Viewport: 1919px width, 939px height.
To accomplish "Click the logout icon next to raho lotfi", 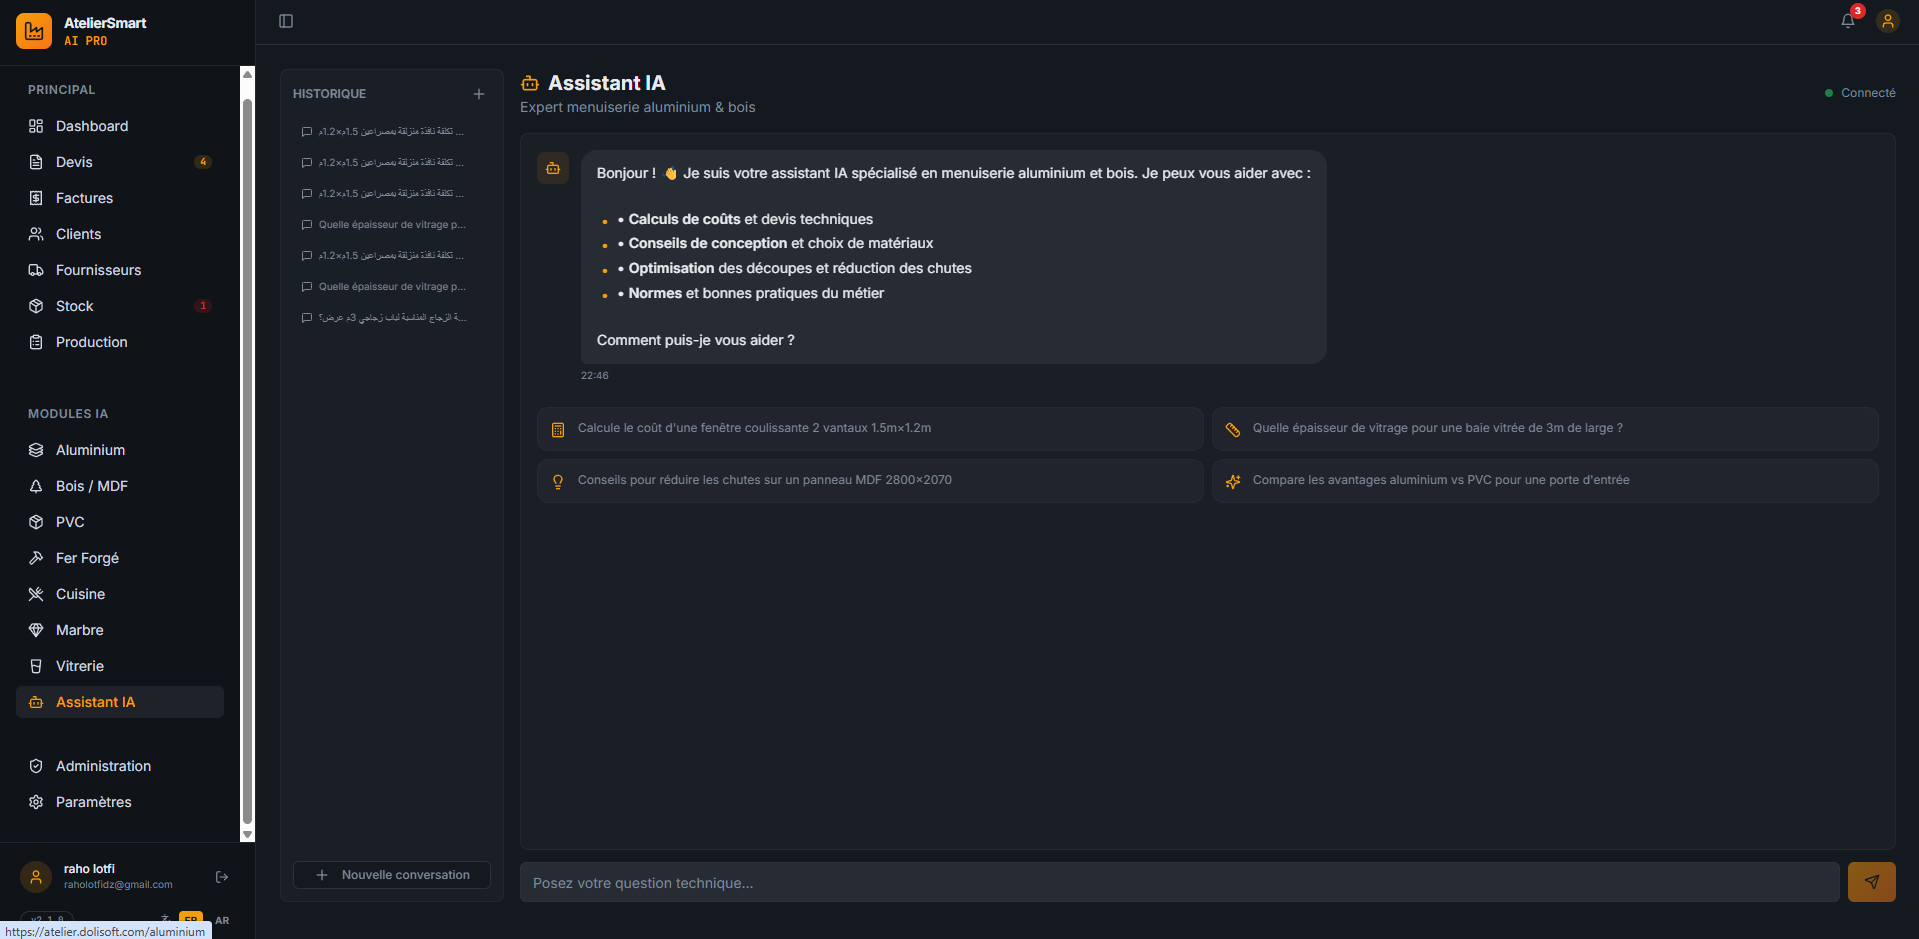I will (222, 877).
